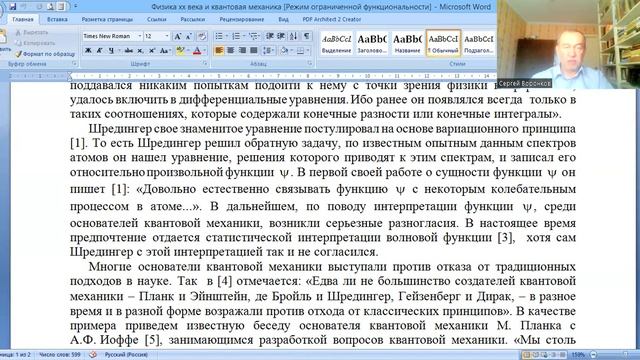Screen dimensions: 640x360
Task: Click the first-line indent marker on ruler
Action: click(70, 74)
